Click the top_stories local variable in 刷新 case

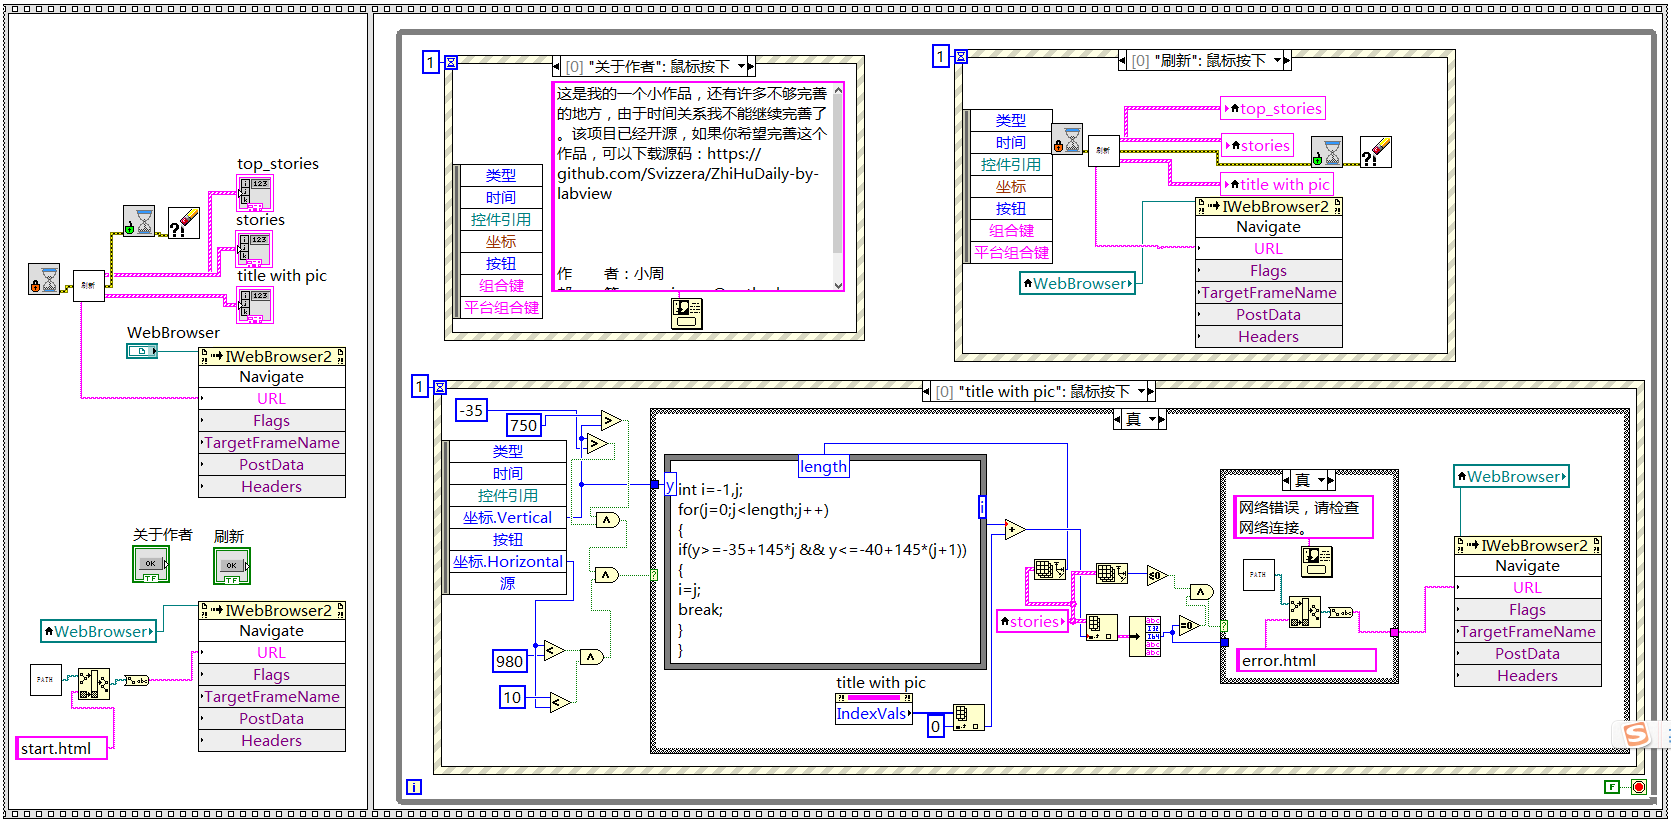(1274, 108)
